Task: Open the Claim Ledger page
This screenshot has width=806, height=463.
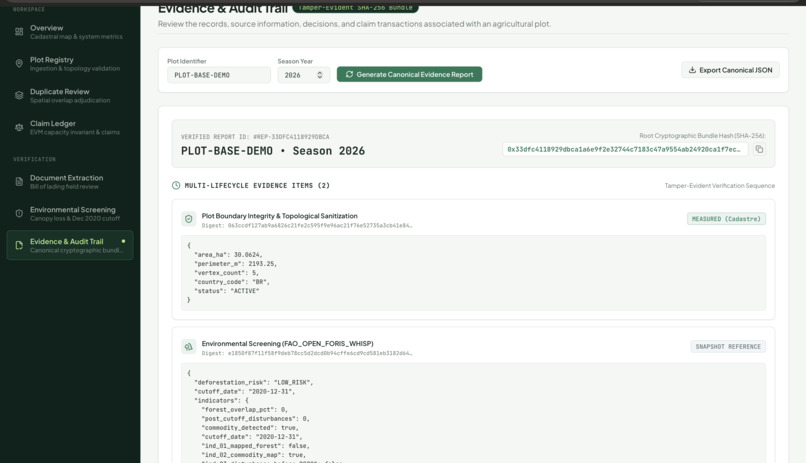Action: [x=70, y=127]
